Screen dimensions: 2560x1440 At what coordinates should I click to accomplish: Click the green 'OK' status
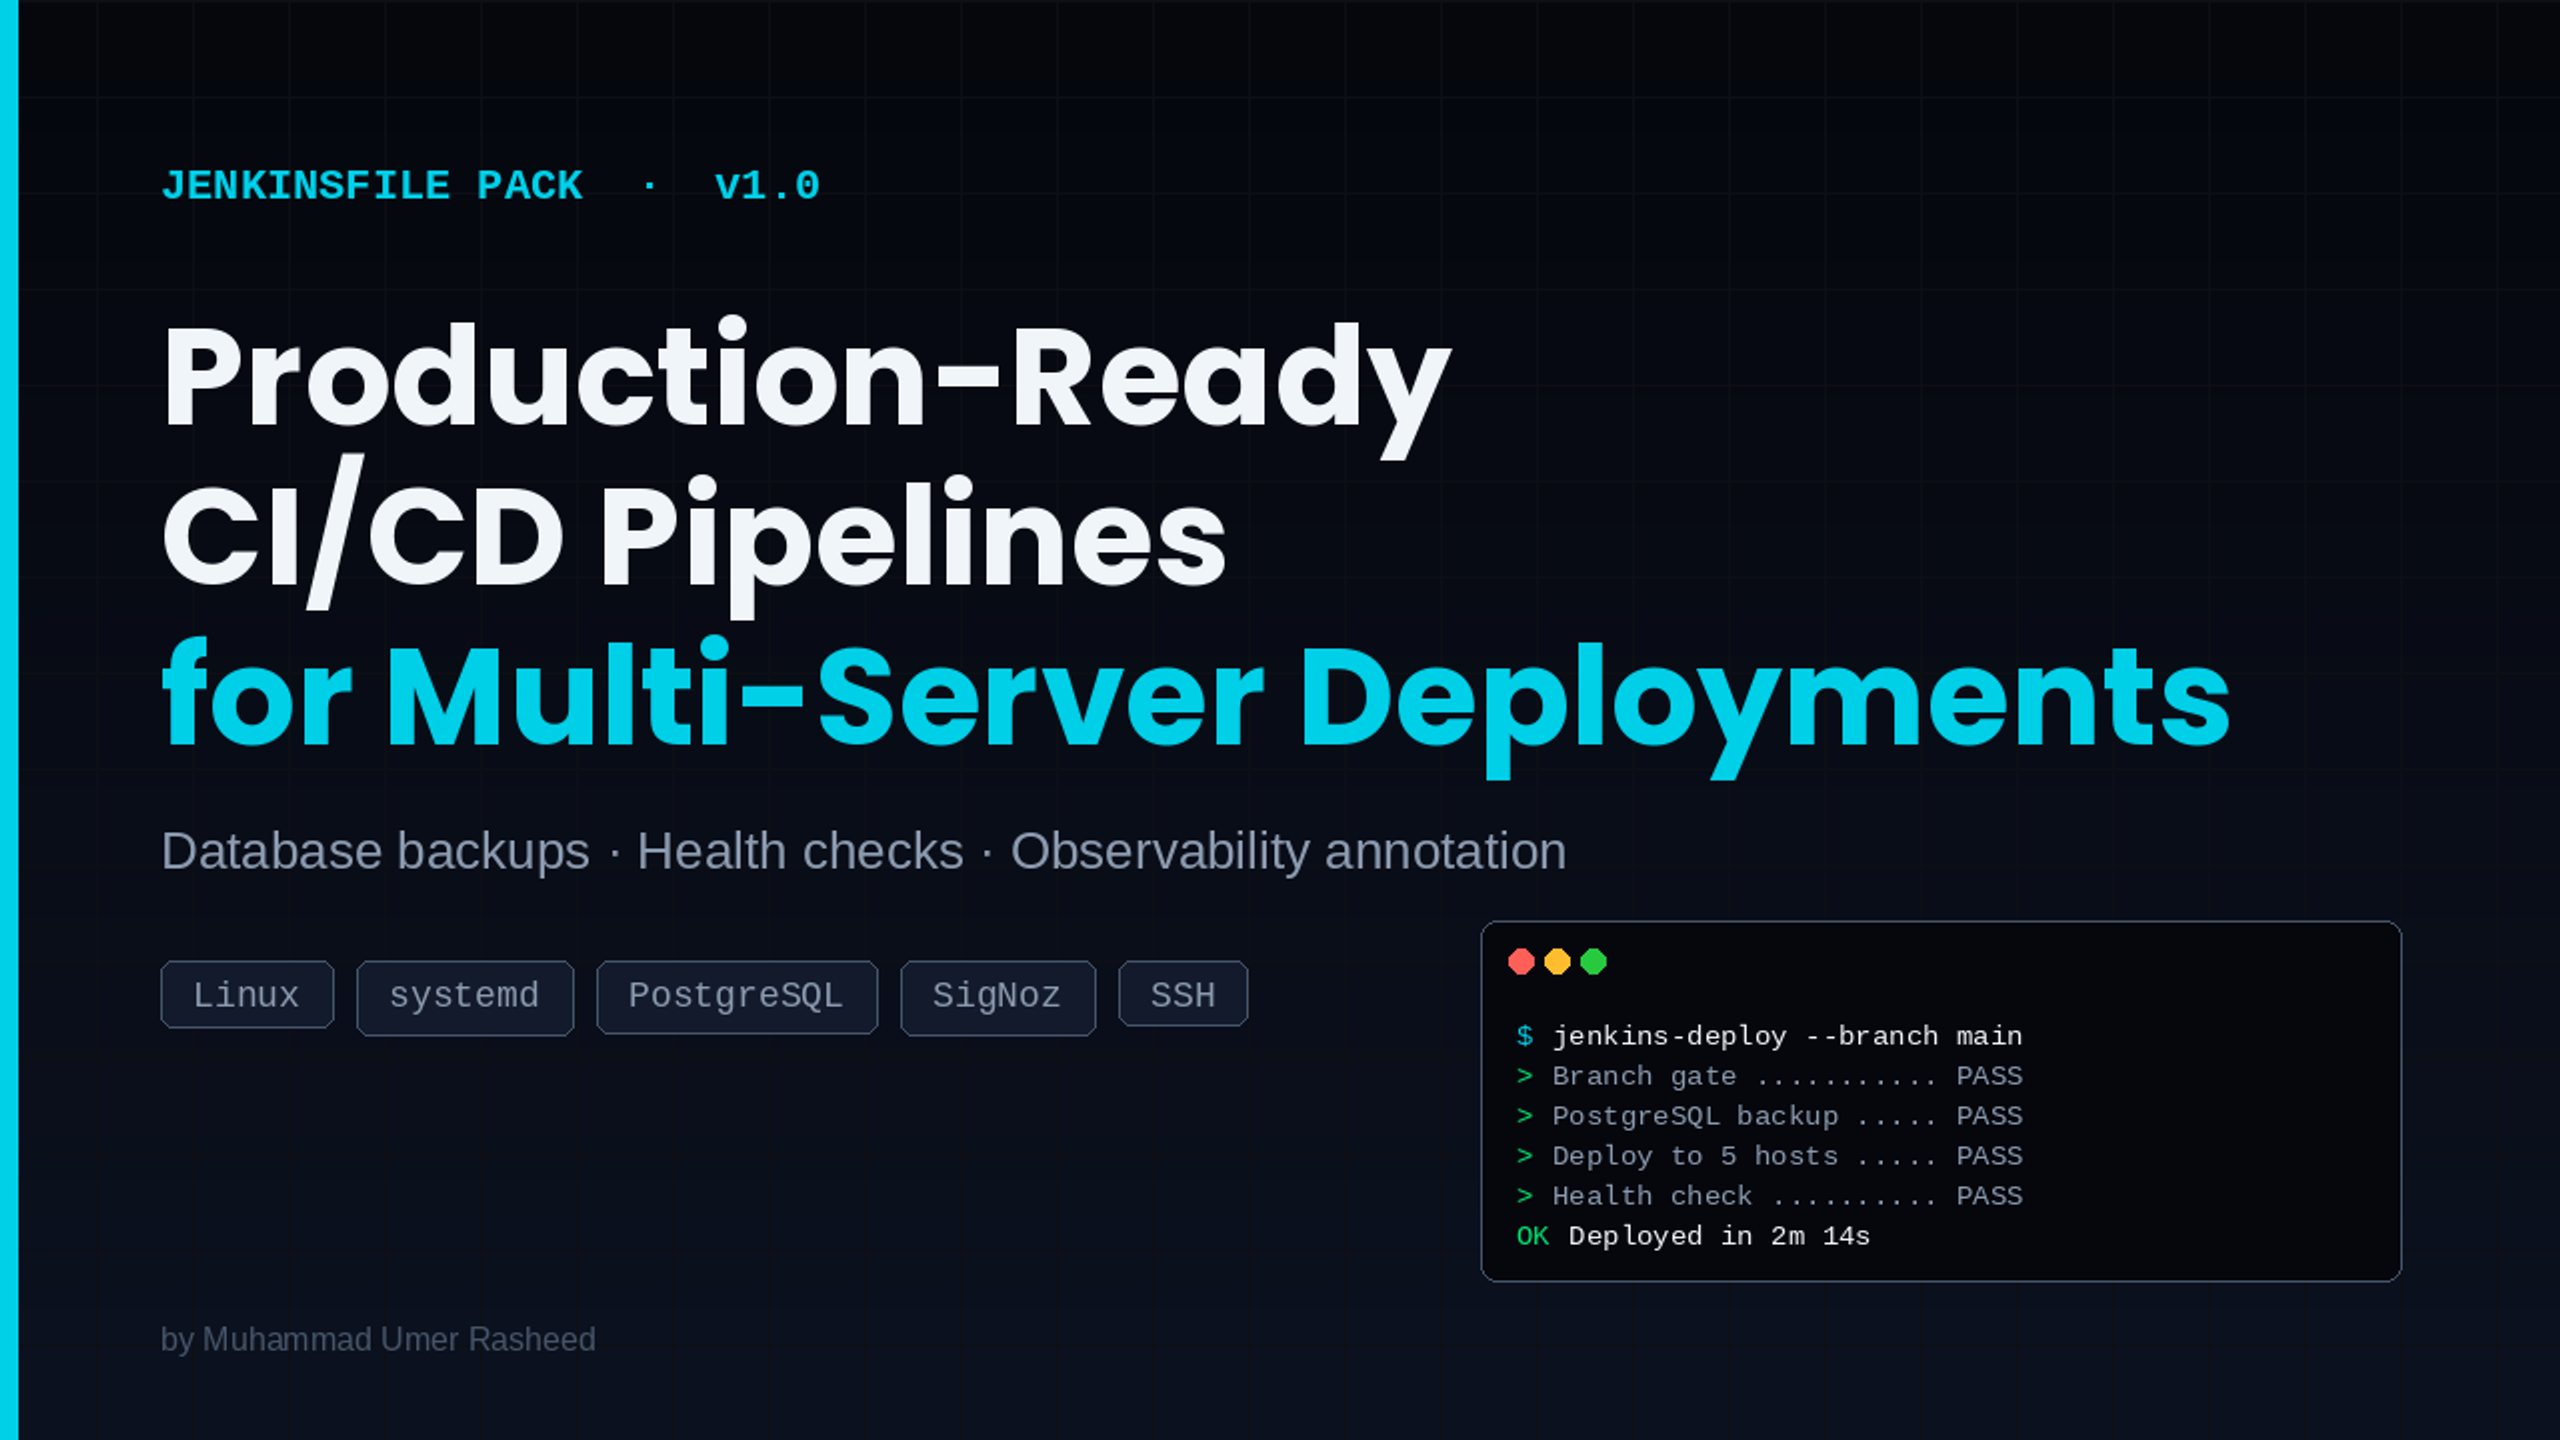coord(1533,1236)
